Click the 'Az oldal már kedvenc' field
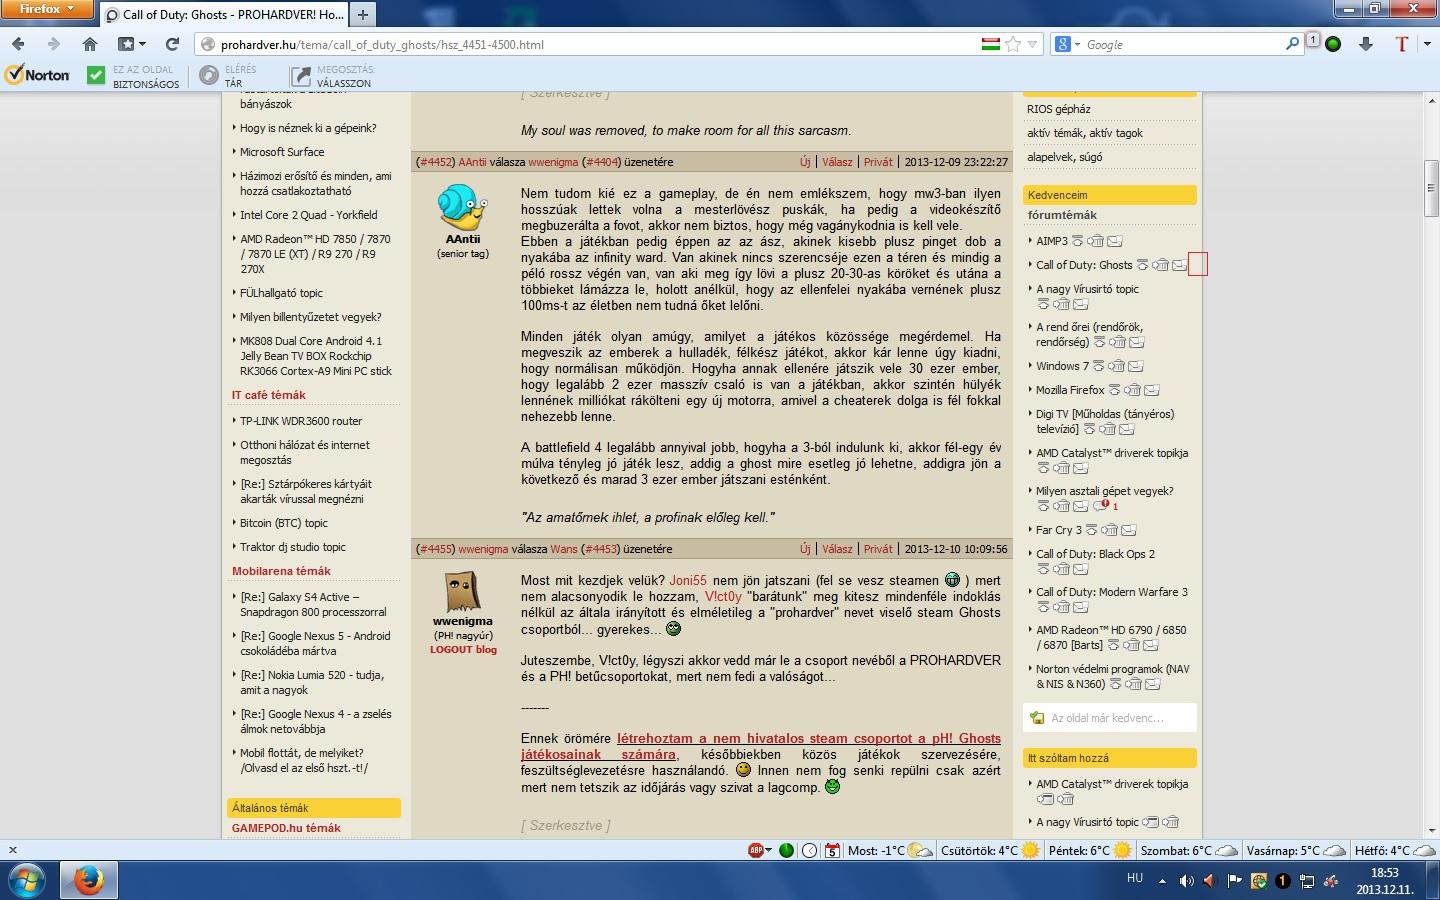Screen dimensions: 1440x900 pyautogui.click(x=1110, y=718)
